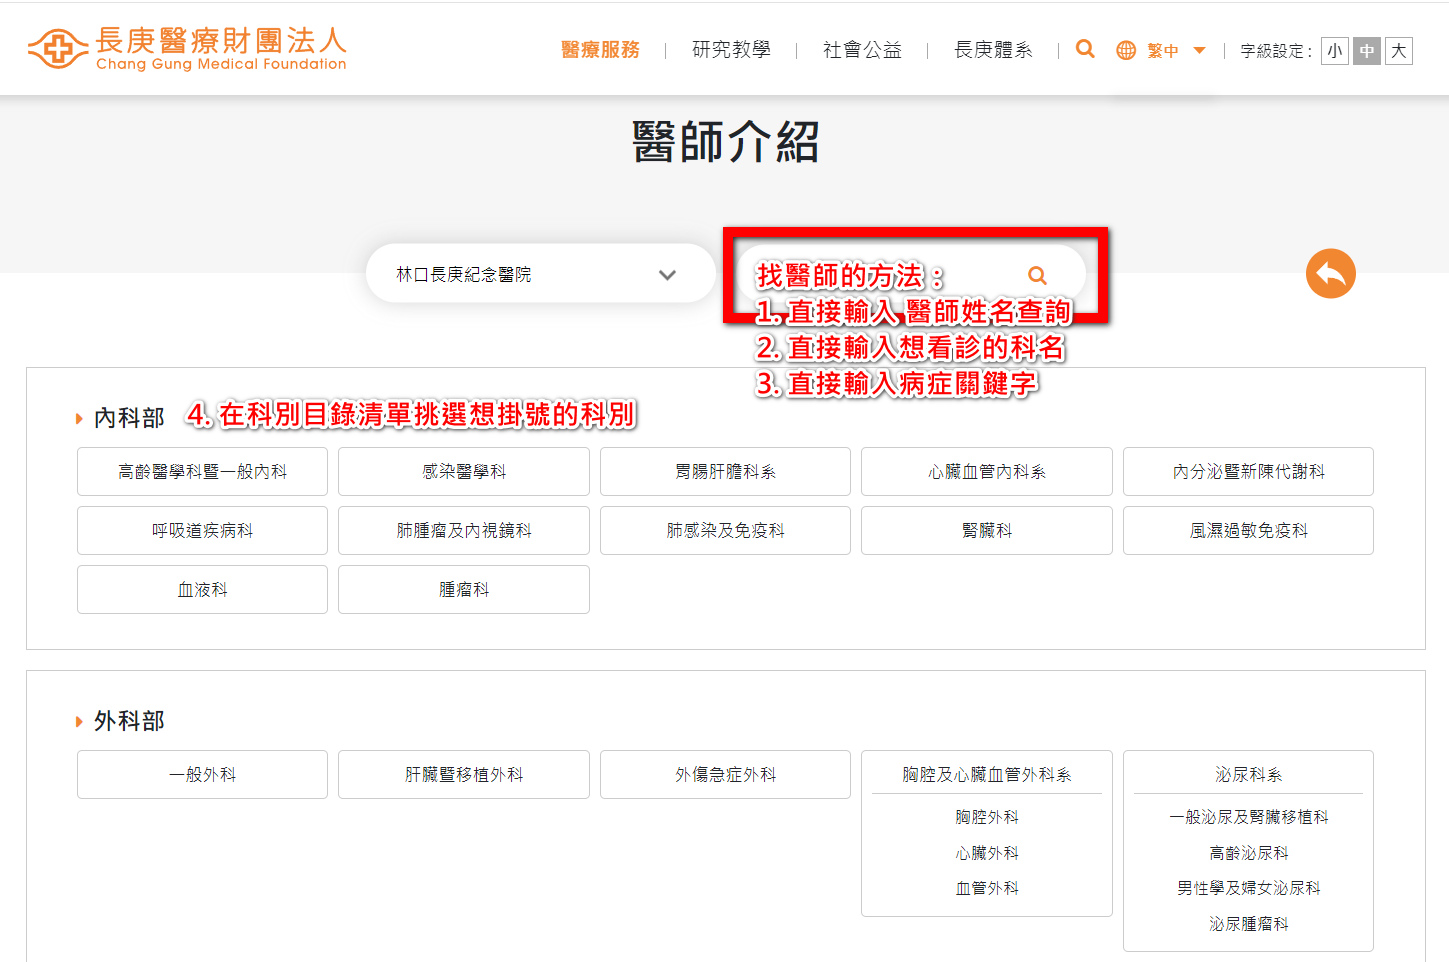The width and height of the screenshot is (1449, 962).
Task: Open the 社會公益 menu
Action: tap(862, 50)
